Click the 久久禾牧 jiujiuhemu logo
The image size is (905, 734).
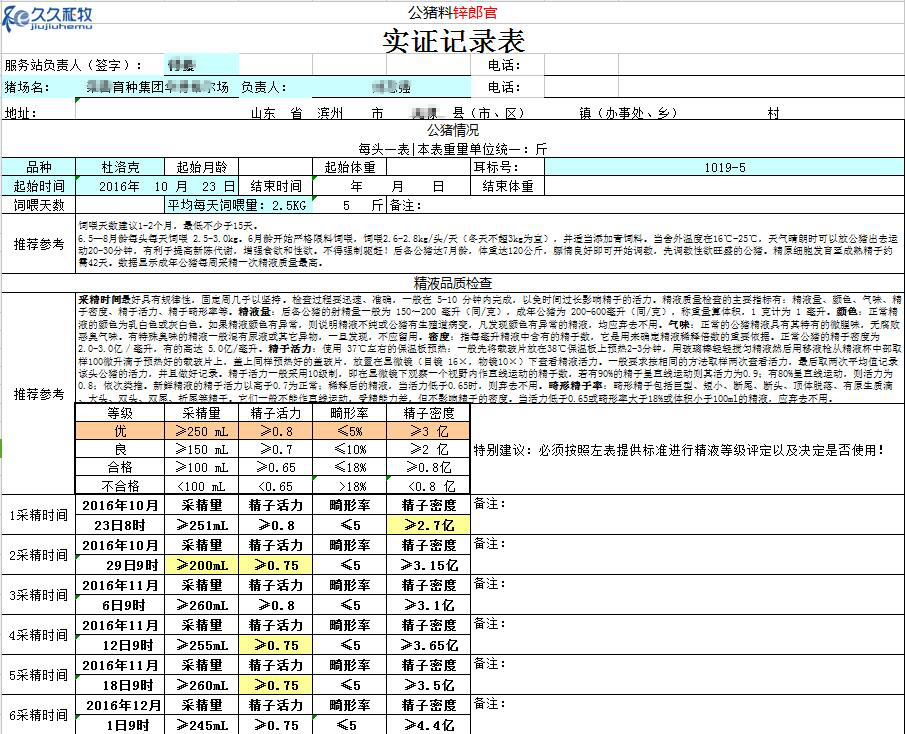pos(47,18)
